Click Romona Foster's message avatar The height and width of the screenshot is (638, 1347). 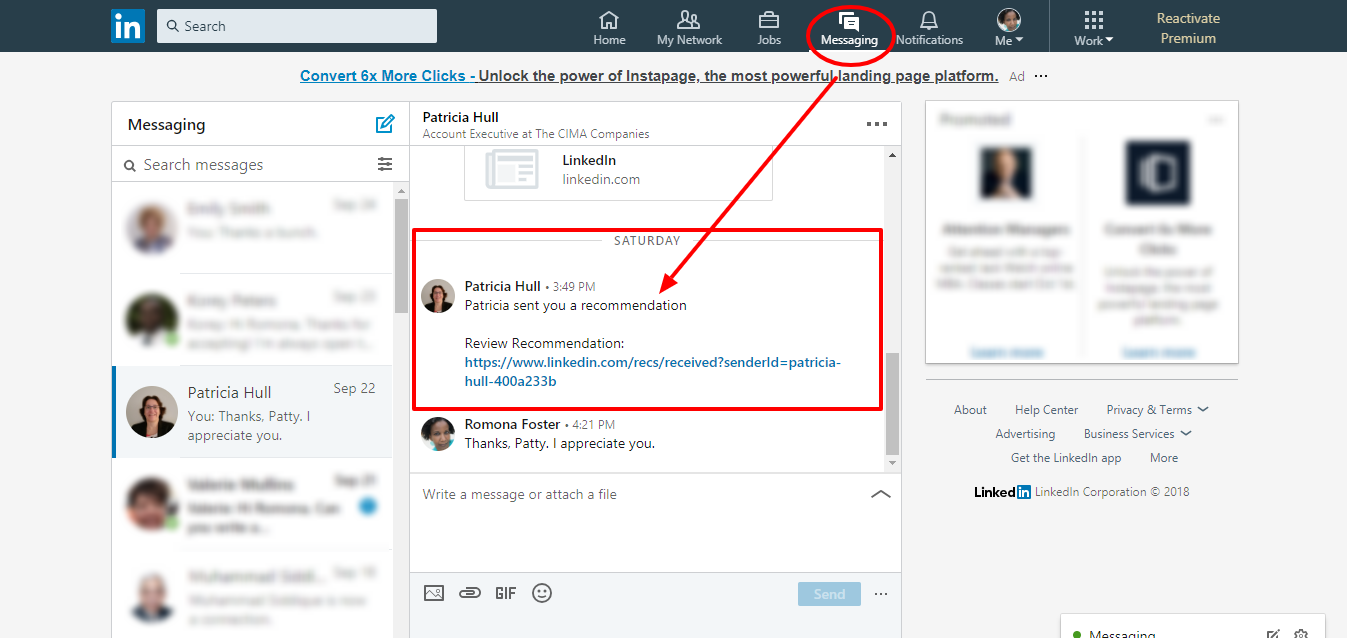coord(438,434)
